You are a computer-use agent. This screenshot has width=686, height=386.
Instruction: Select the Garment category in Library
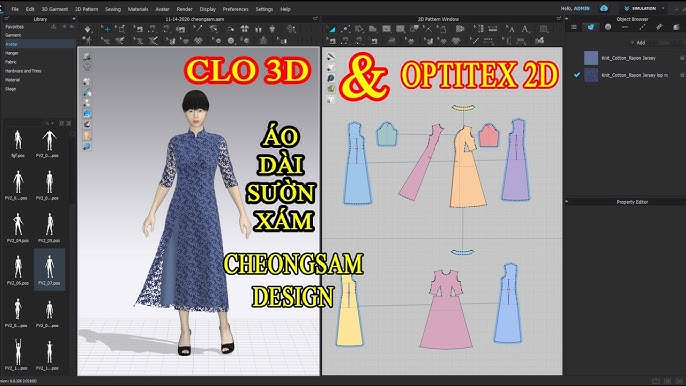click(x=13, y=35)
